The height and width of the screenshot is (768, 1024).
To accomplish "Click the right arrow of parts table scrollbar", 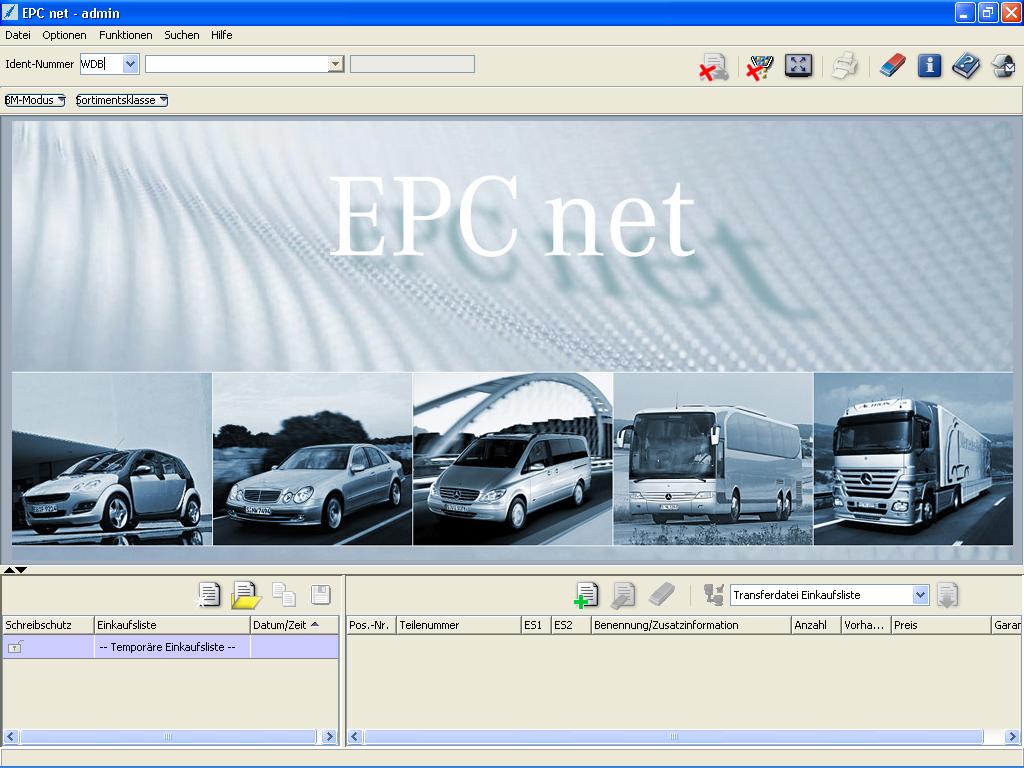I will pyautogui.click(x=1013, y=737).
